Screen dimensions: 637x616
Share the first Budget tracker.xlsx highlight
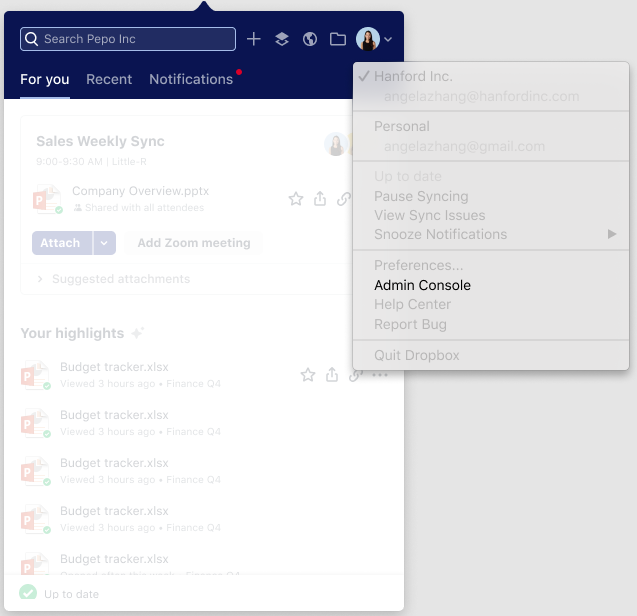332,375
